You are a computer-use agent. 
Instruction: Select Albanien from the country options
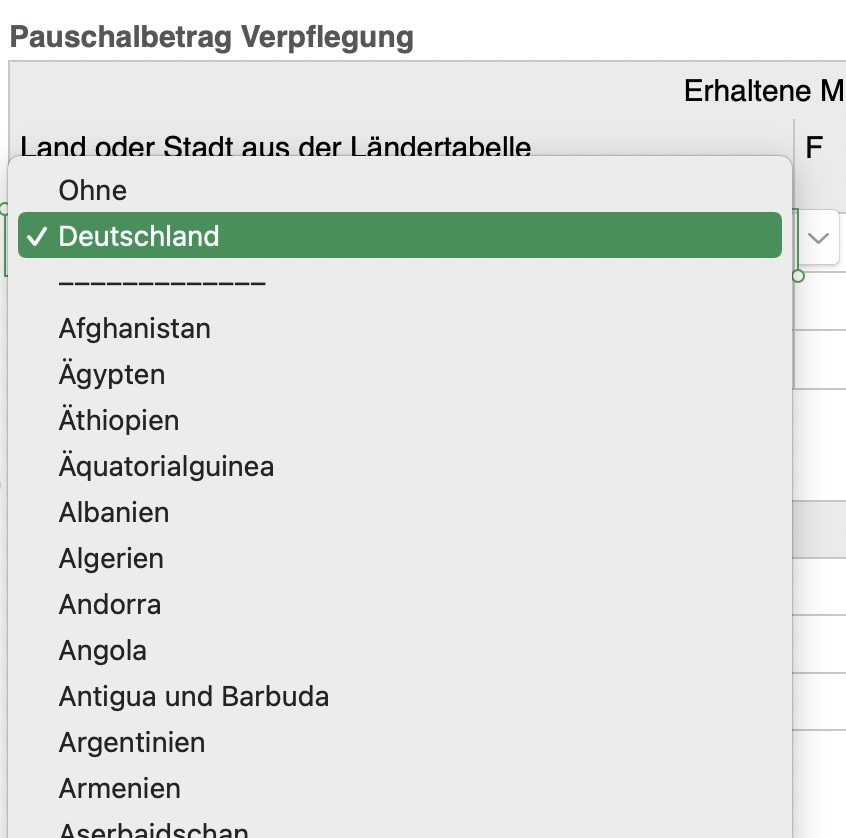[x=114, y=512]
